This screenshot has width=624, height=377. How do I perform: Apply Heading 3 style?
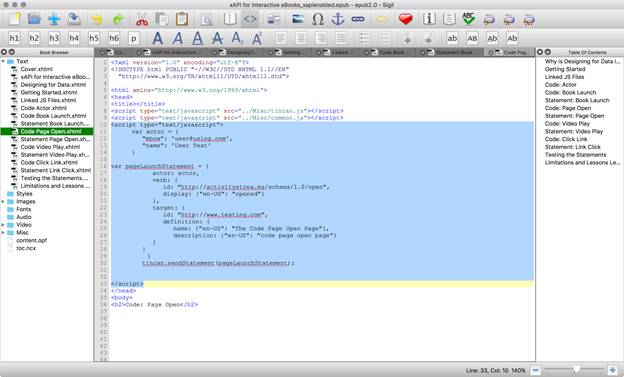(x=54, y=38)
